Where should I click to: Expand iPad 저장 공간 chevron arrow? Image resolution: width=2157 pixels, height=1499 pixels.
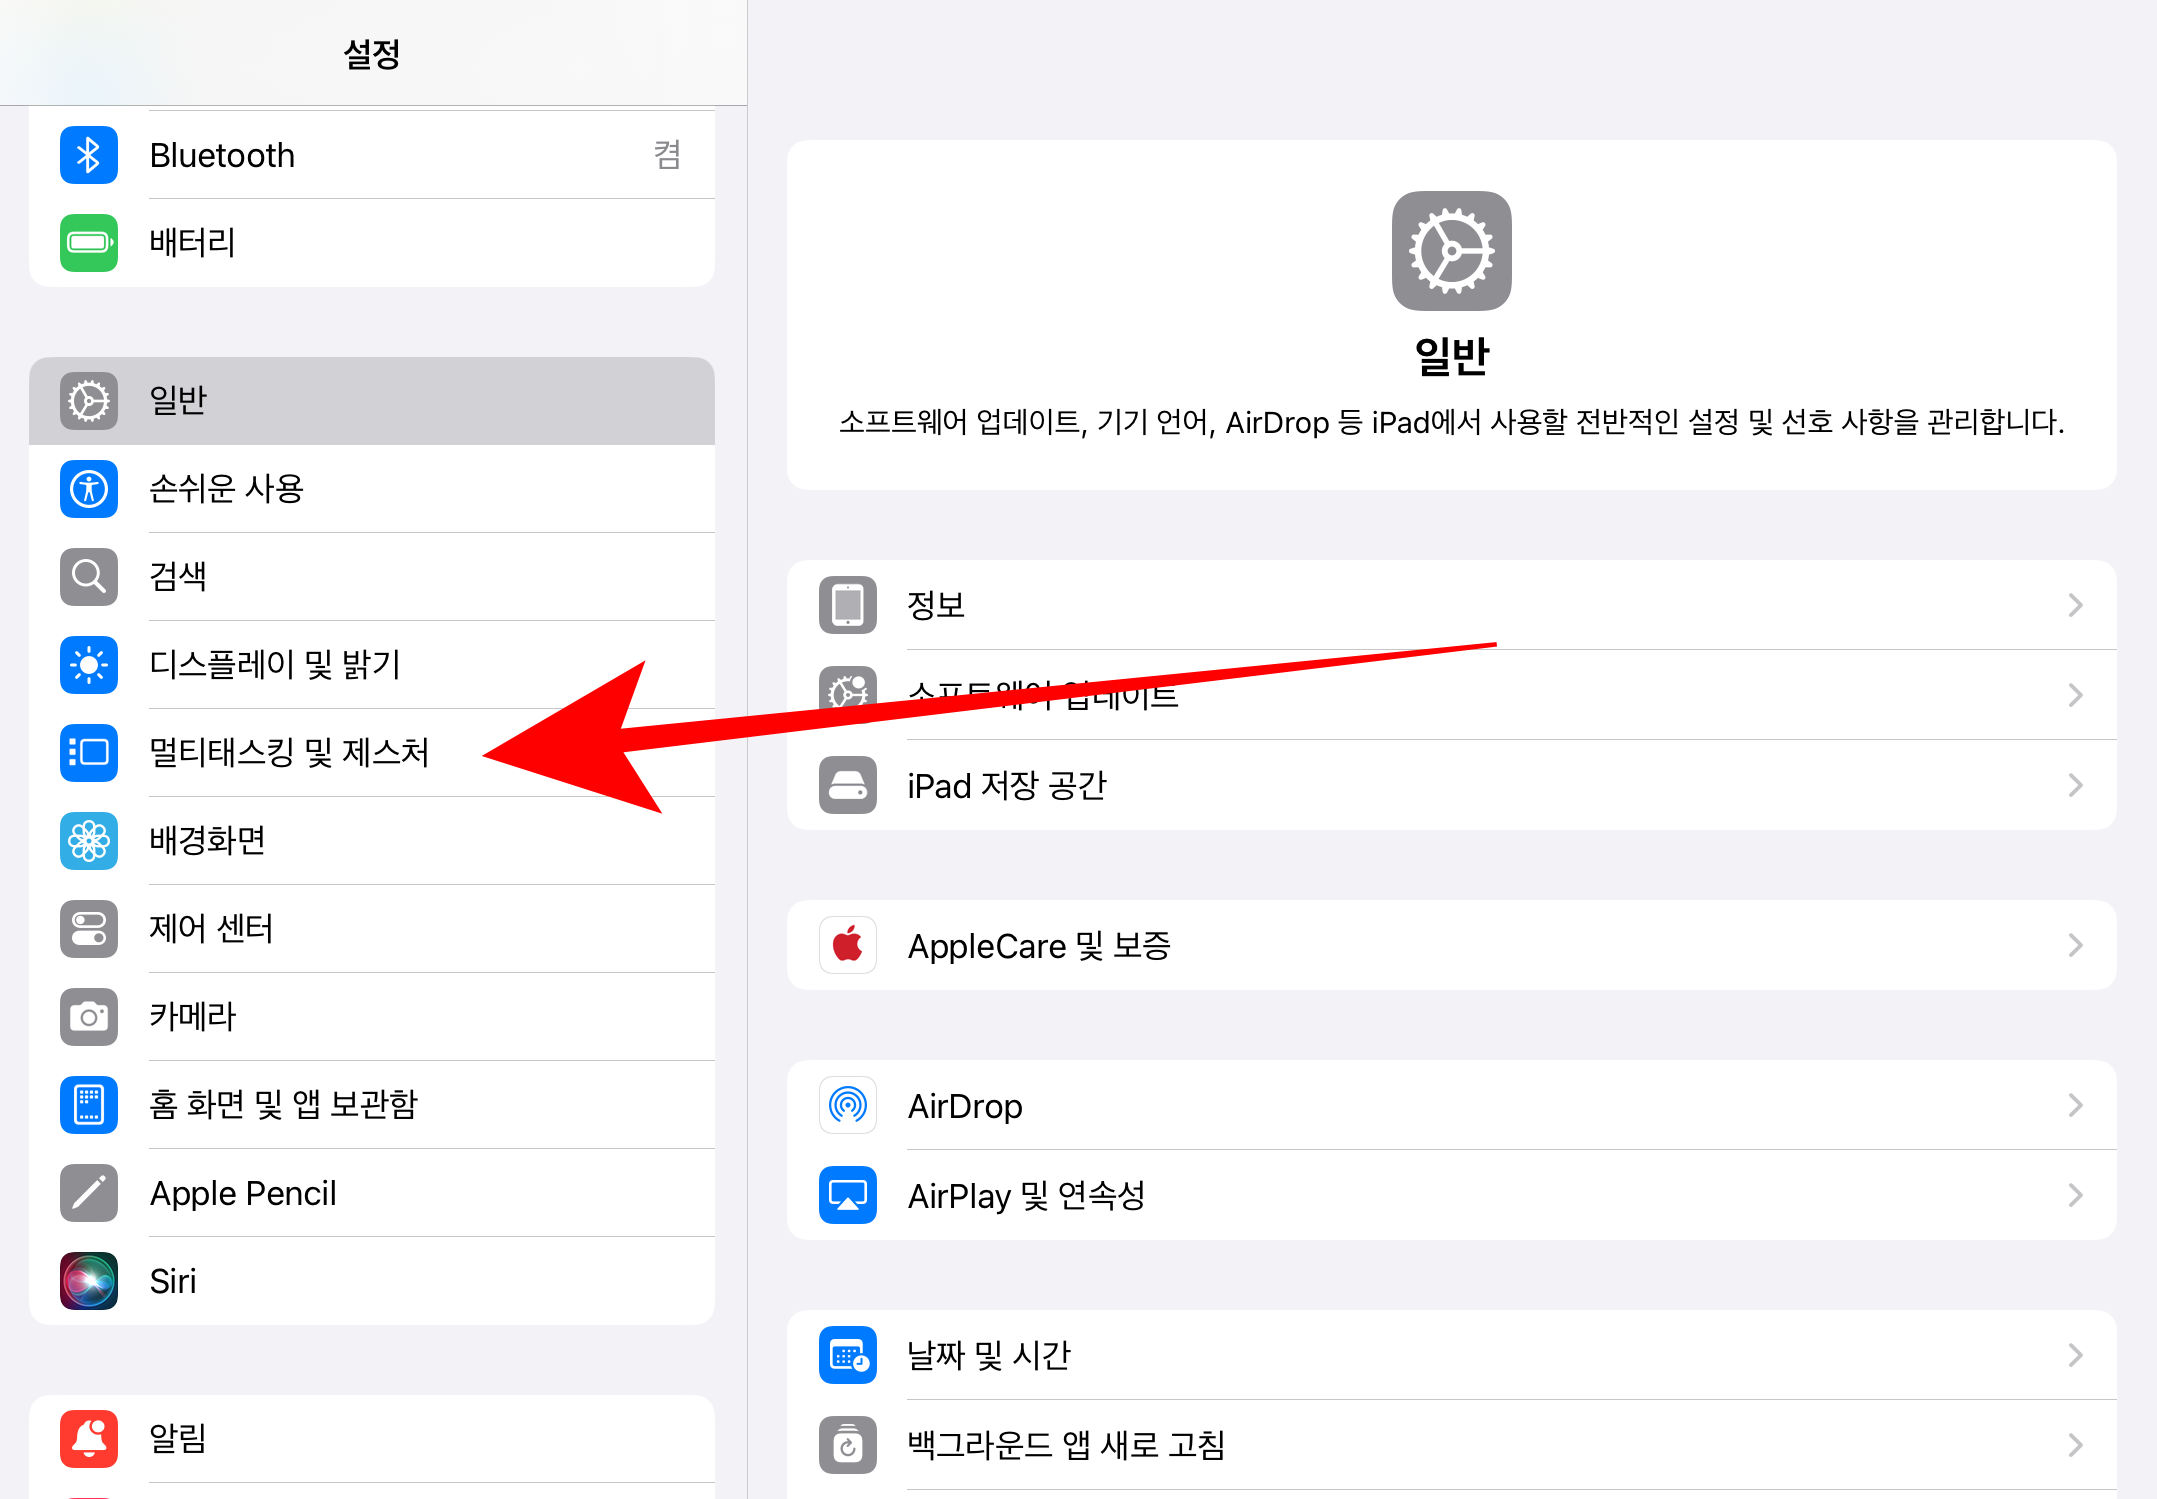coord(2075,785)
